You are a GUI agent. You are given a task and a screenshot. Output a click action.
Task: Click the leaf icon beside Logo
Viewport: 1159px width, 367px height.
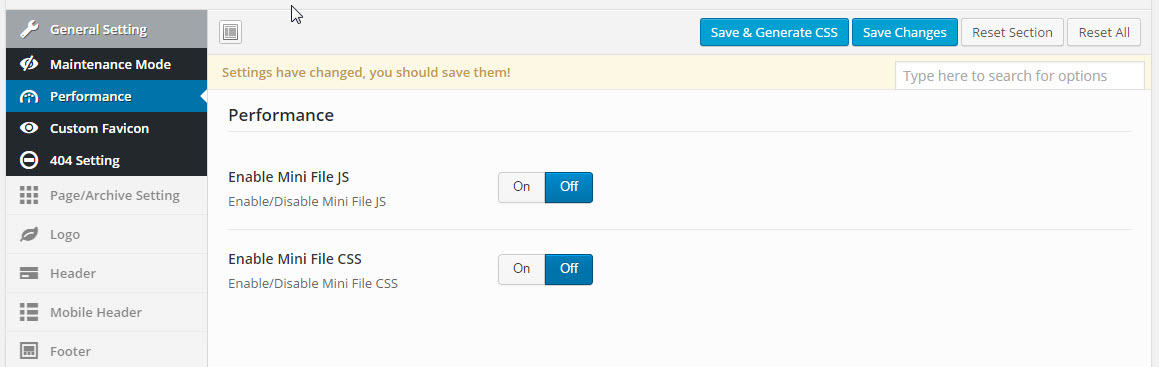click(29, 235)
